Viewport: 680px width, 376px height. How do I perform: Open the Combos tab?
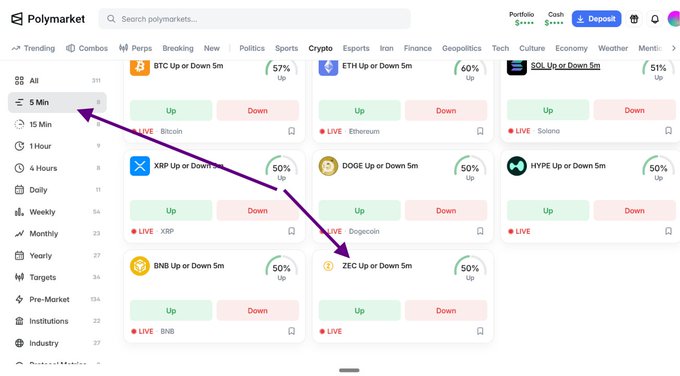[x=87, y=48]
